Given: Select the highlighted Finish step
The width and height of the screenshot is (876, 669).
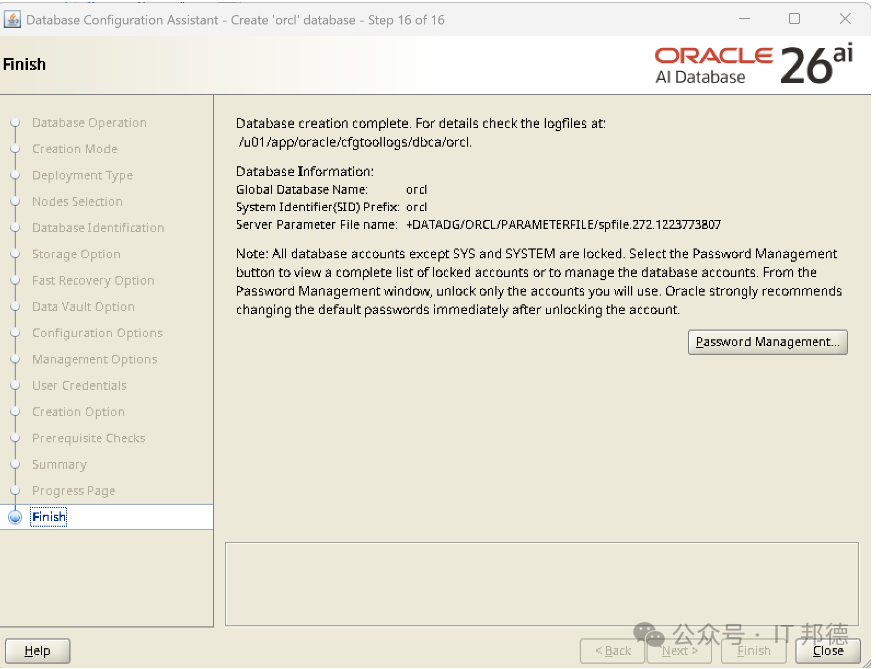Looking at the screenshot, I should click(49, 516).
